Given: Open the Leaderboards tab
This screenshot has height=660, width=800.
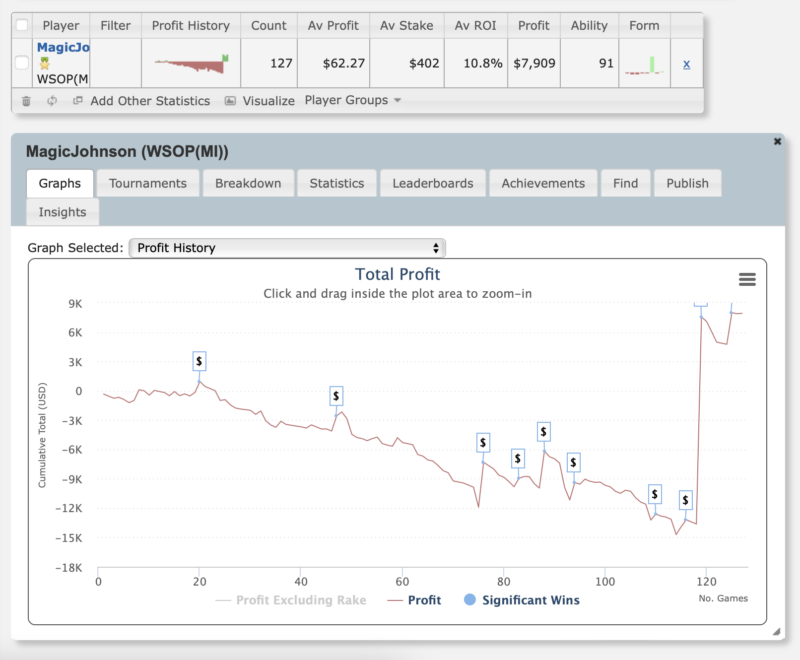Looking at the screenshot, I should click(435, 183).
